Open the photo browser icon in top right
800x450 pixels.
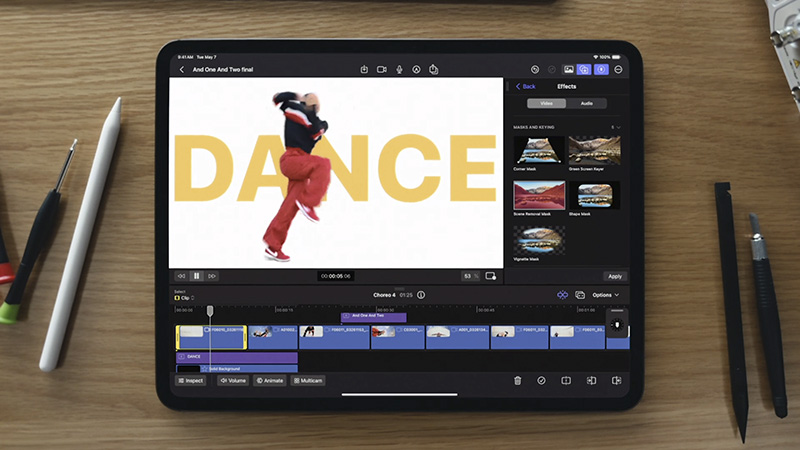coord(568,70)
